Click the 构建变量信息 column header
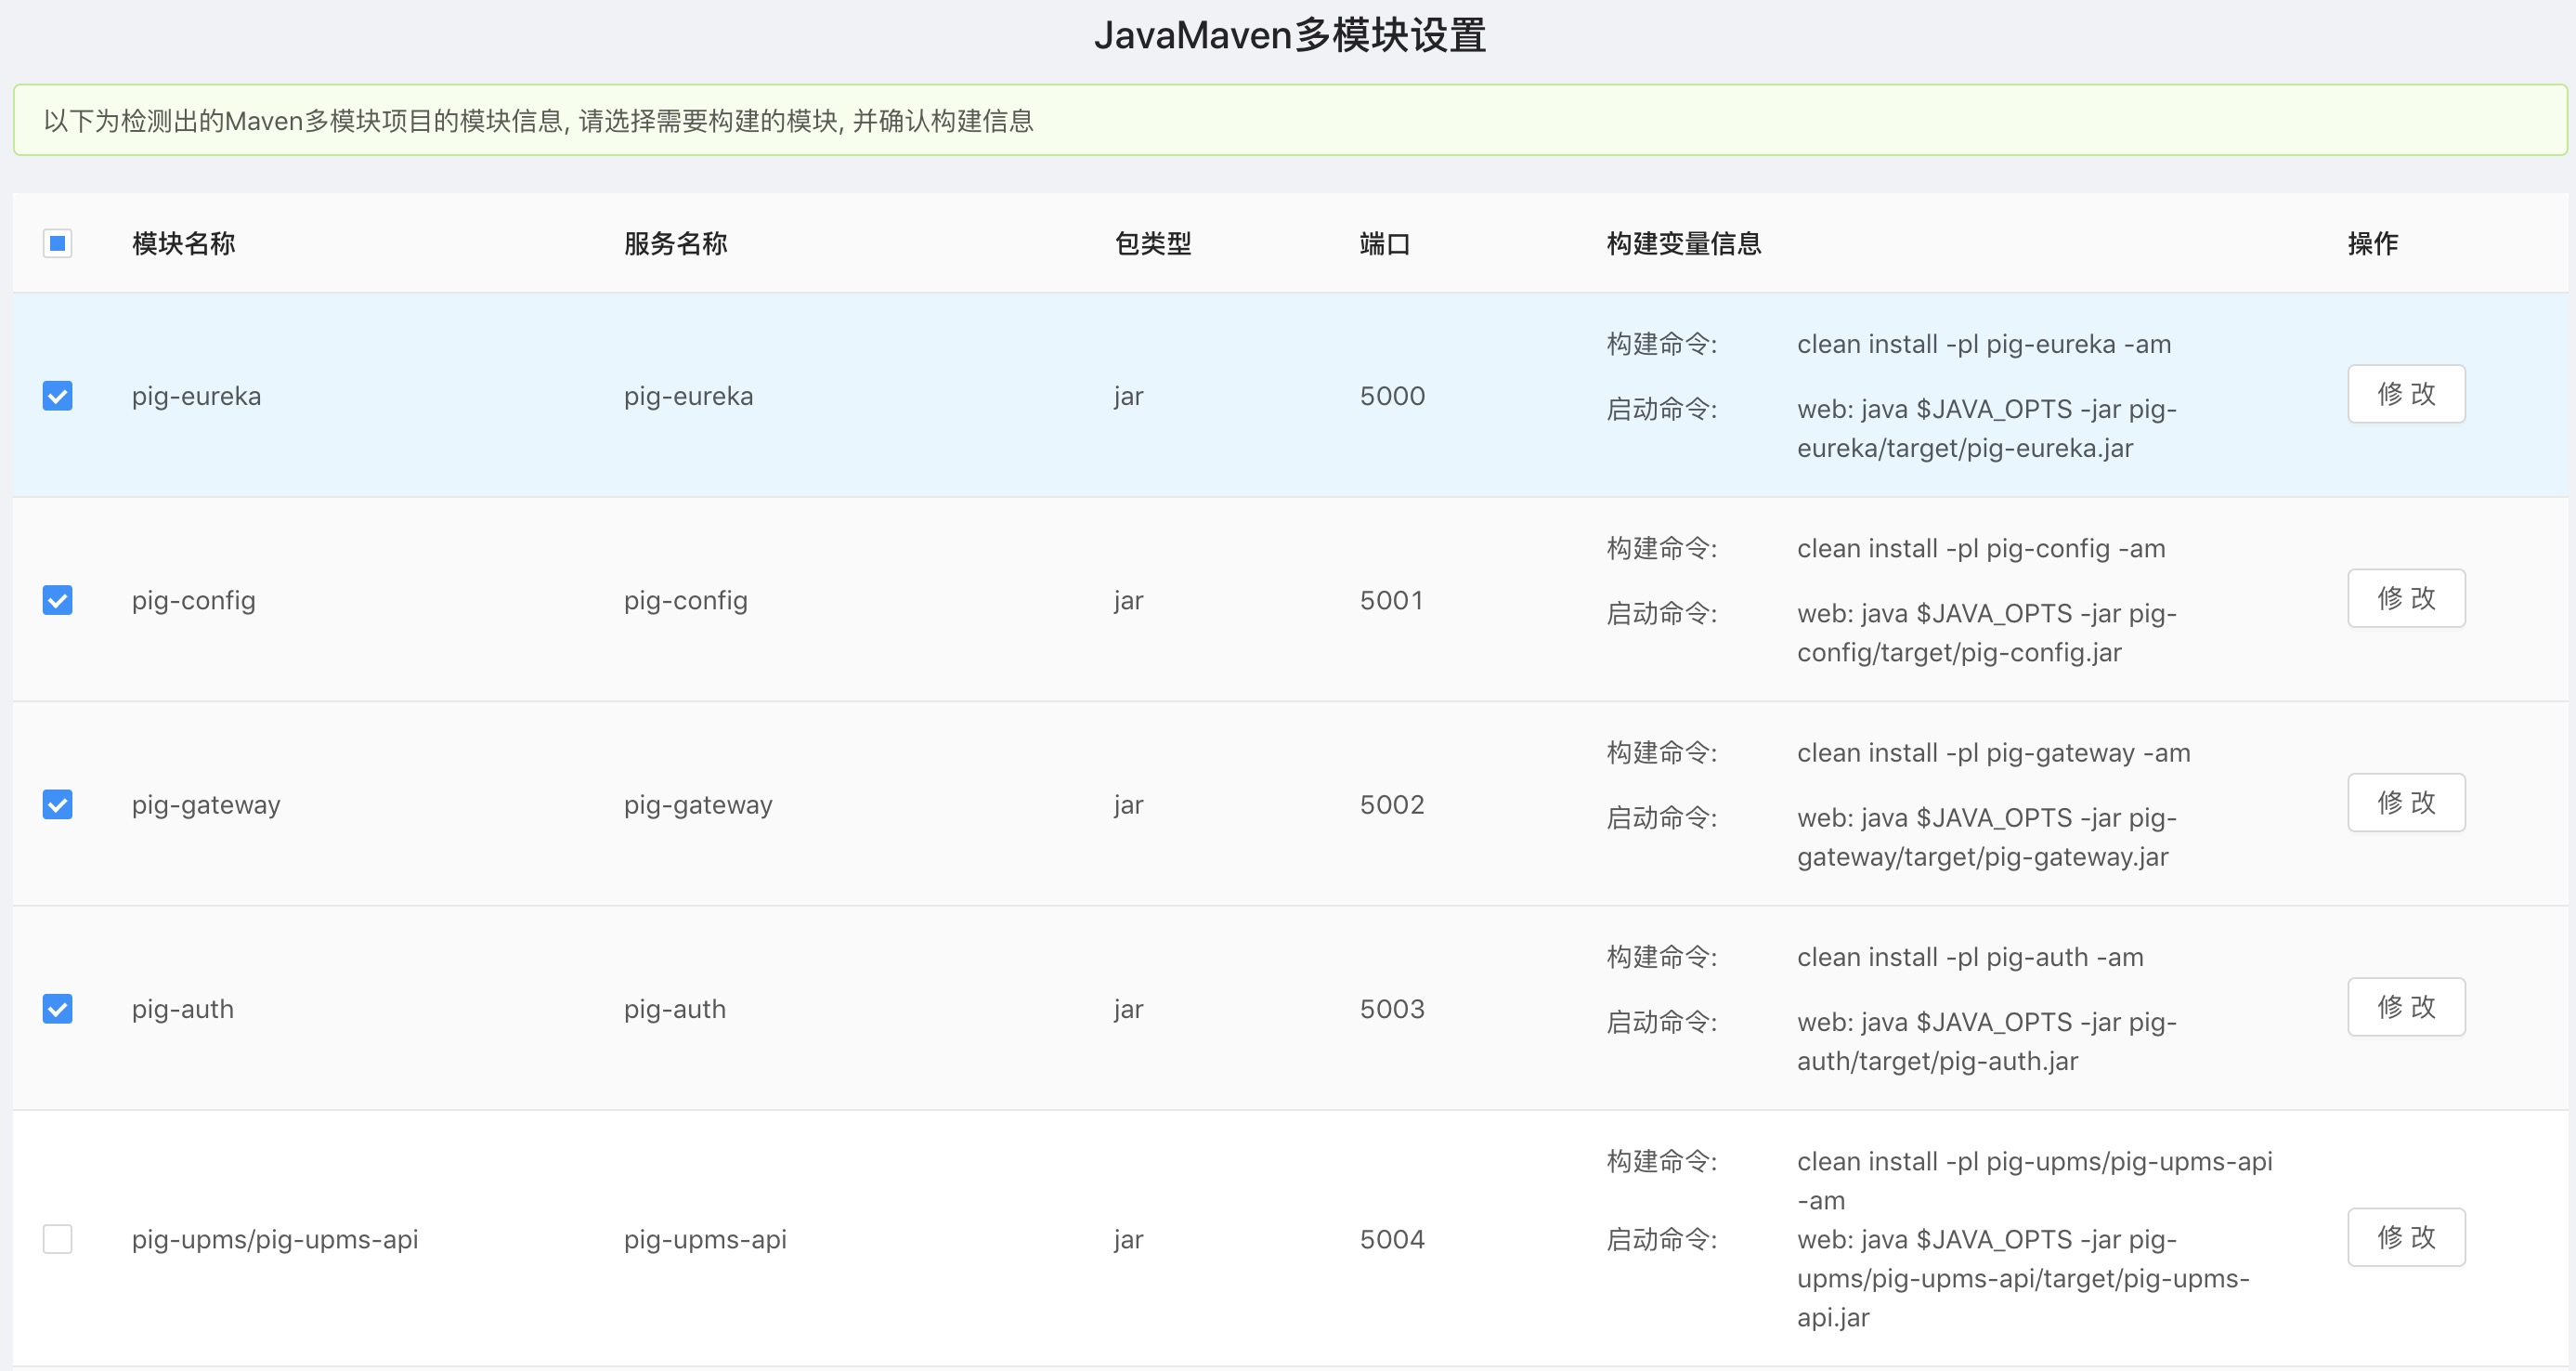Viewport: 2576px width, 1371px height. tap(1684, 243)
